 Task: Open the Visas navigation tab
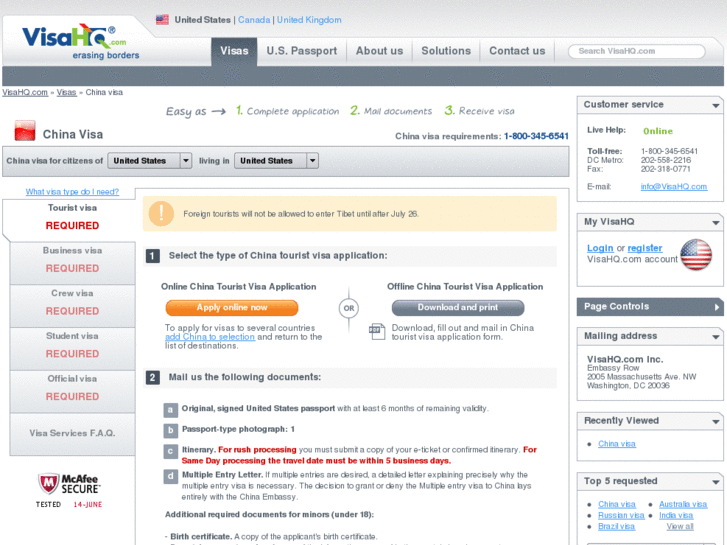[234, 51]
